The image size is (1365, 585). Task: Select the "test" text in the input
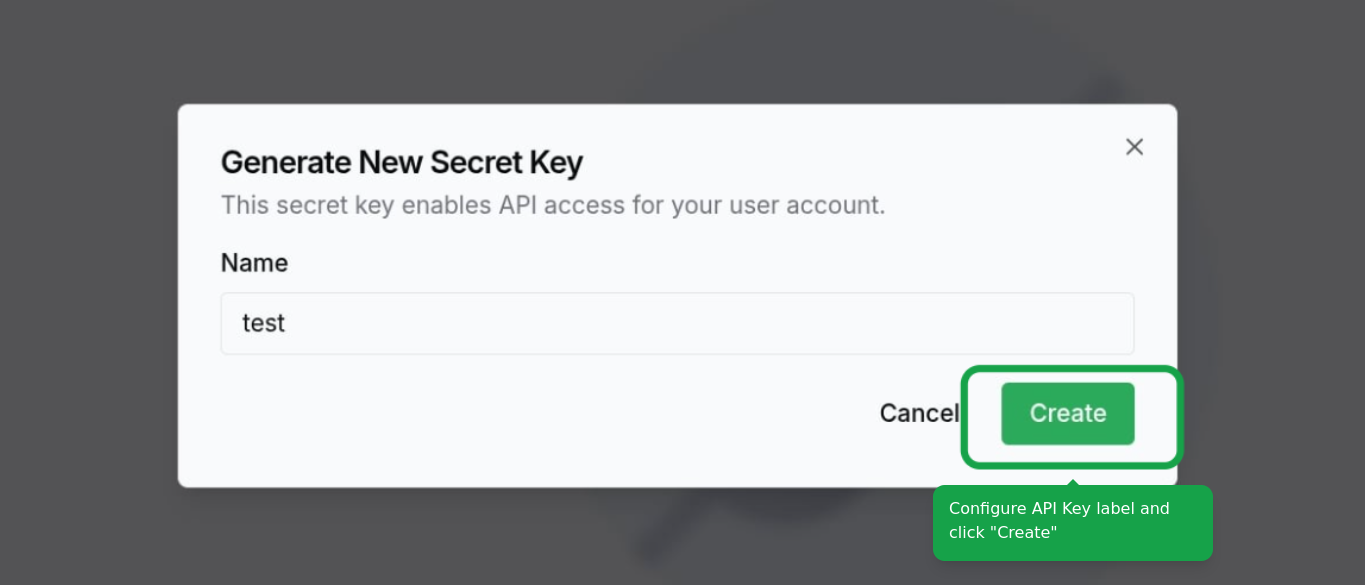click(x=263, y=323)
